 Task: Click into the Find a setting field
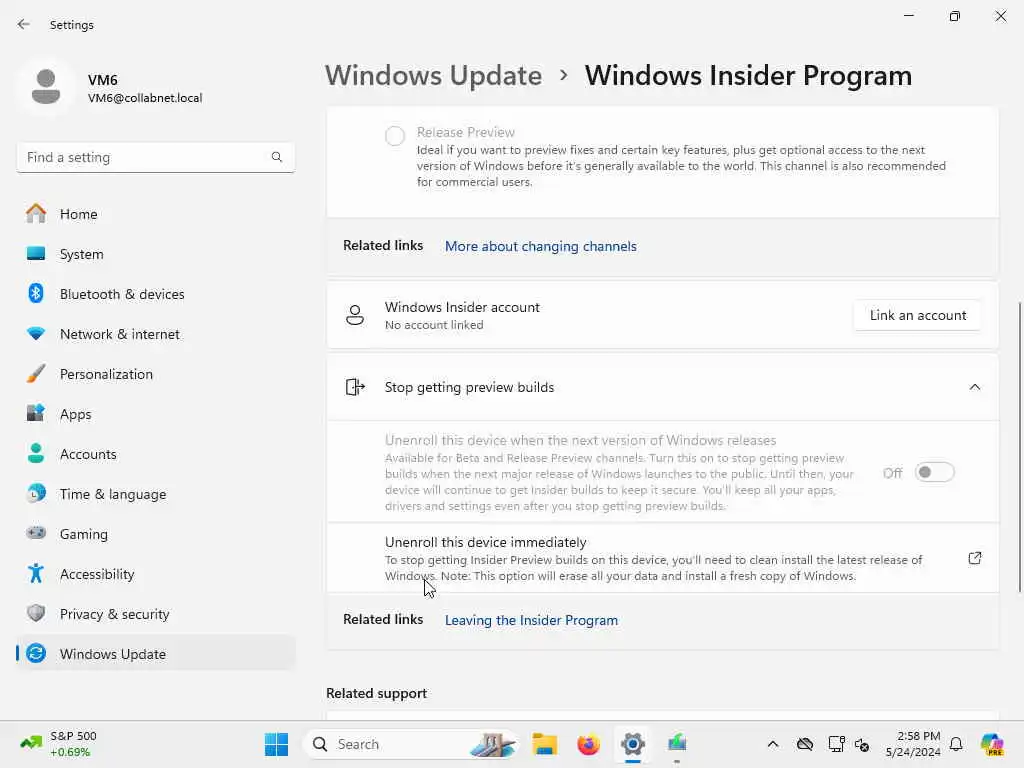pos(155,157)
